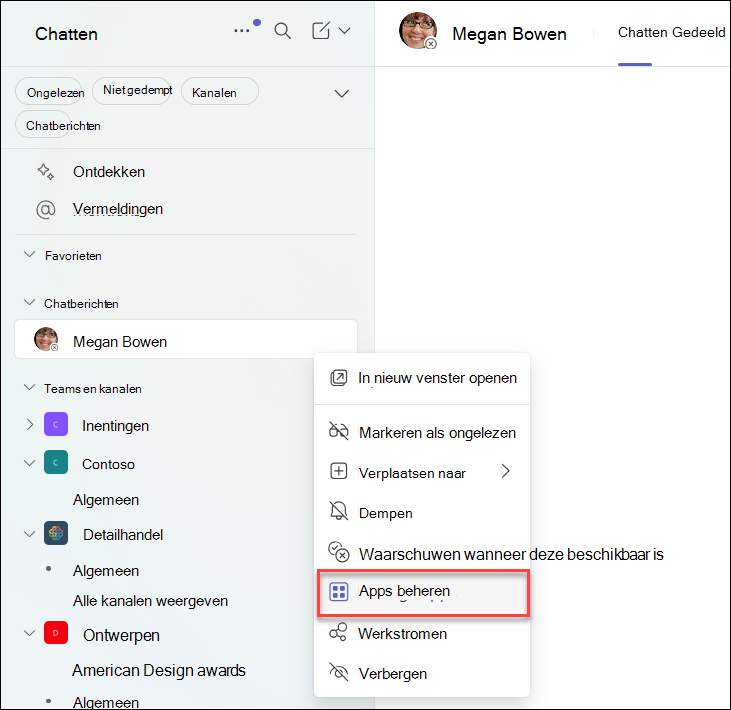Click the Chatten panel title

(66, 34)
